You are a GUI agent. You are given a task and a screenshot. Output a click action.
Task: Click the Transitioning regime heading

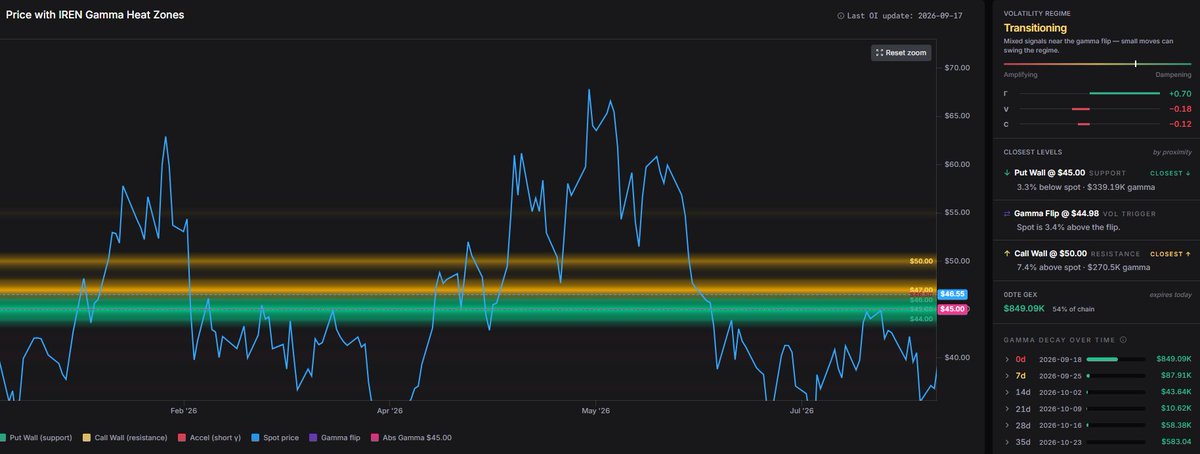(x=1036, y=28)
